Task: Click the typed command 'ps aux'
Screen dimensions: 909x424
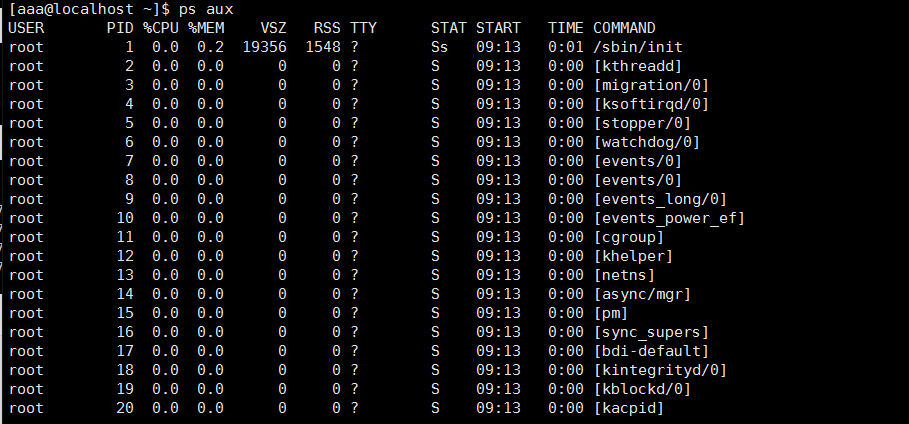Action: click(206, 9)
